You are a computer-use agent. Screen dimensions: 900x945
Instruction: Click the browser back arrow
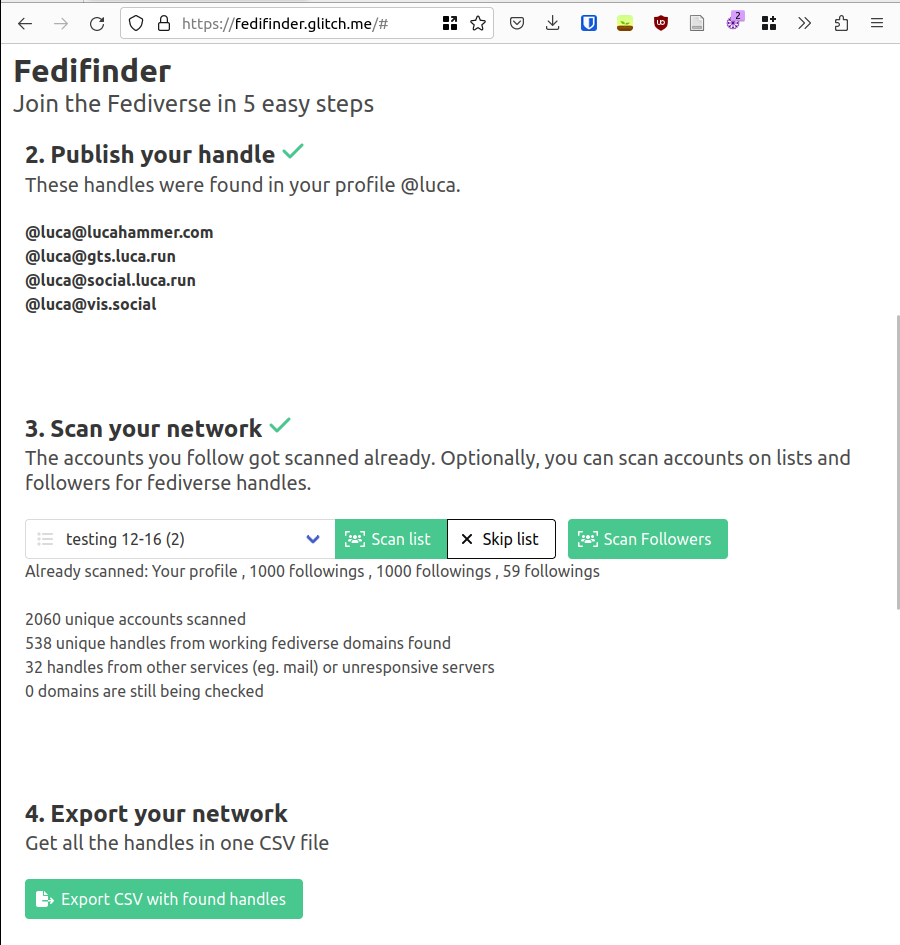25,24
